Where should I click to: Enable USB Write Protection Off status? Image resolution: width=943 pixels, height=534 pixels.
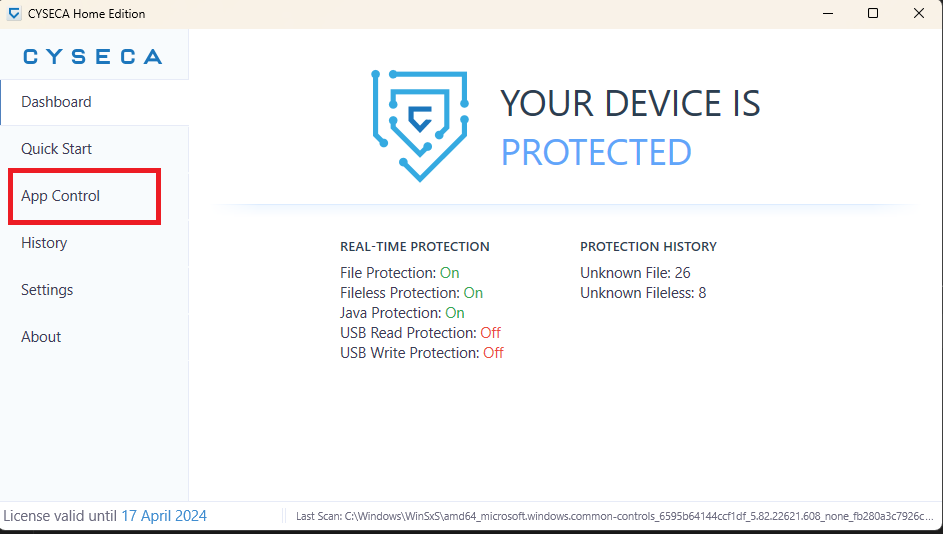493,353
